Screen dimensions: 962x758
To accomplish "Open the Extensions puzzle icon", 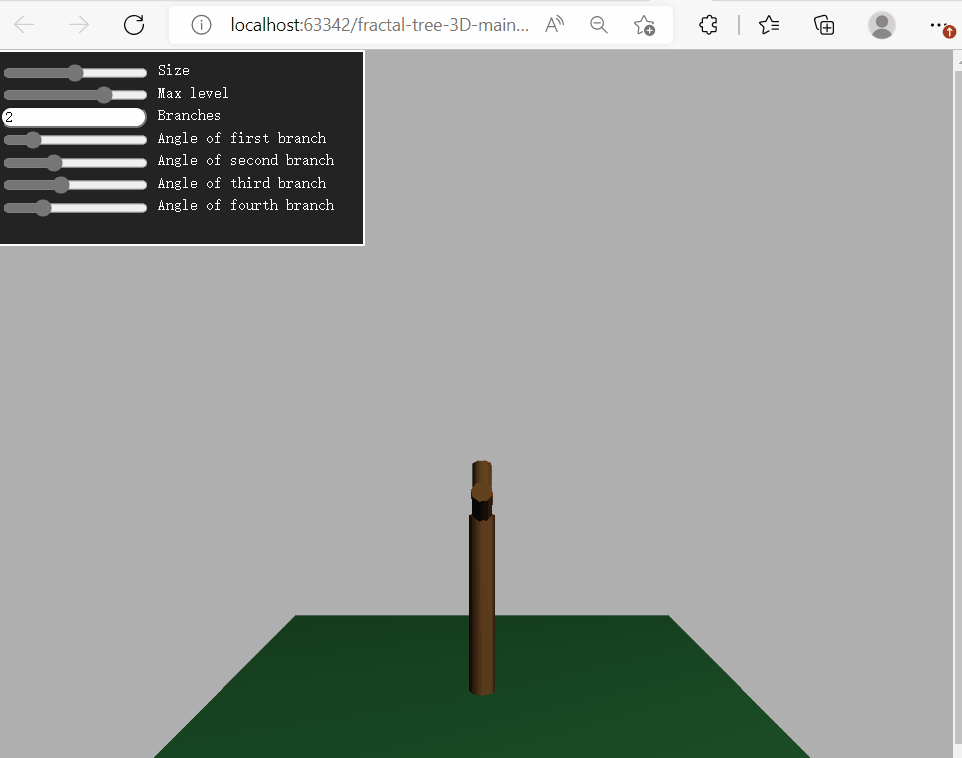I will pos(709,25).
